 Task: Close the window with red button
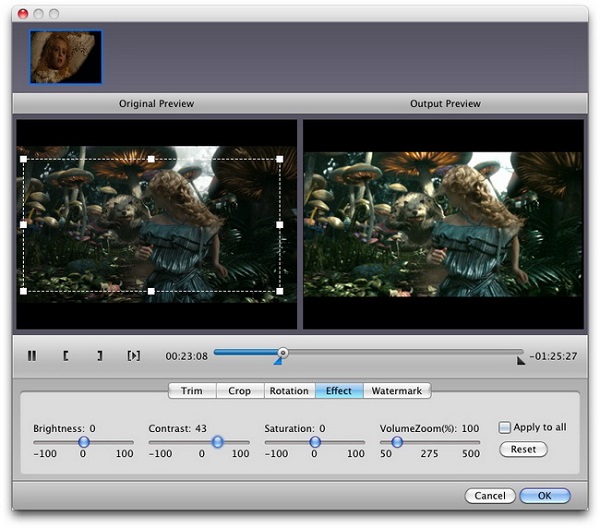point(23,14)
